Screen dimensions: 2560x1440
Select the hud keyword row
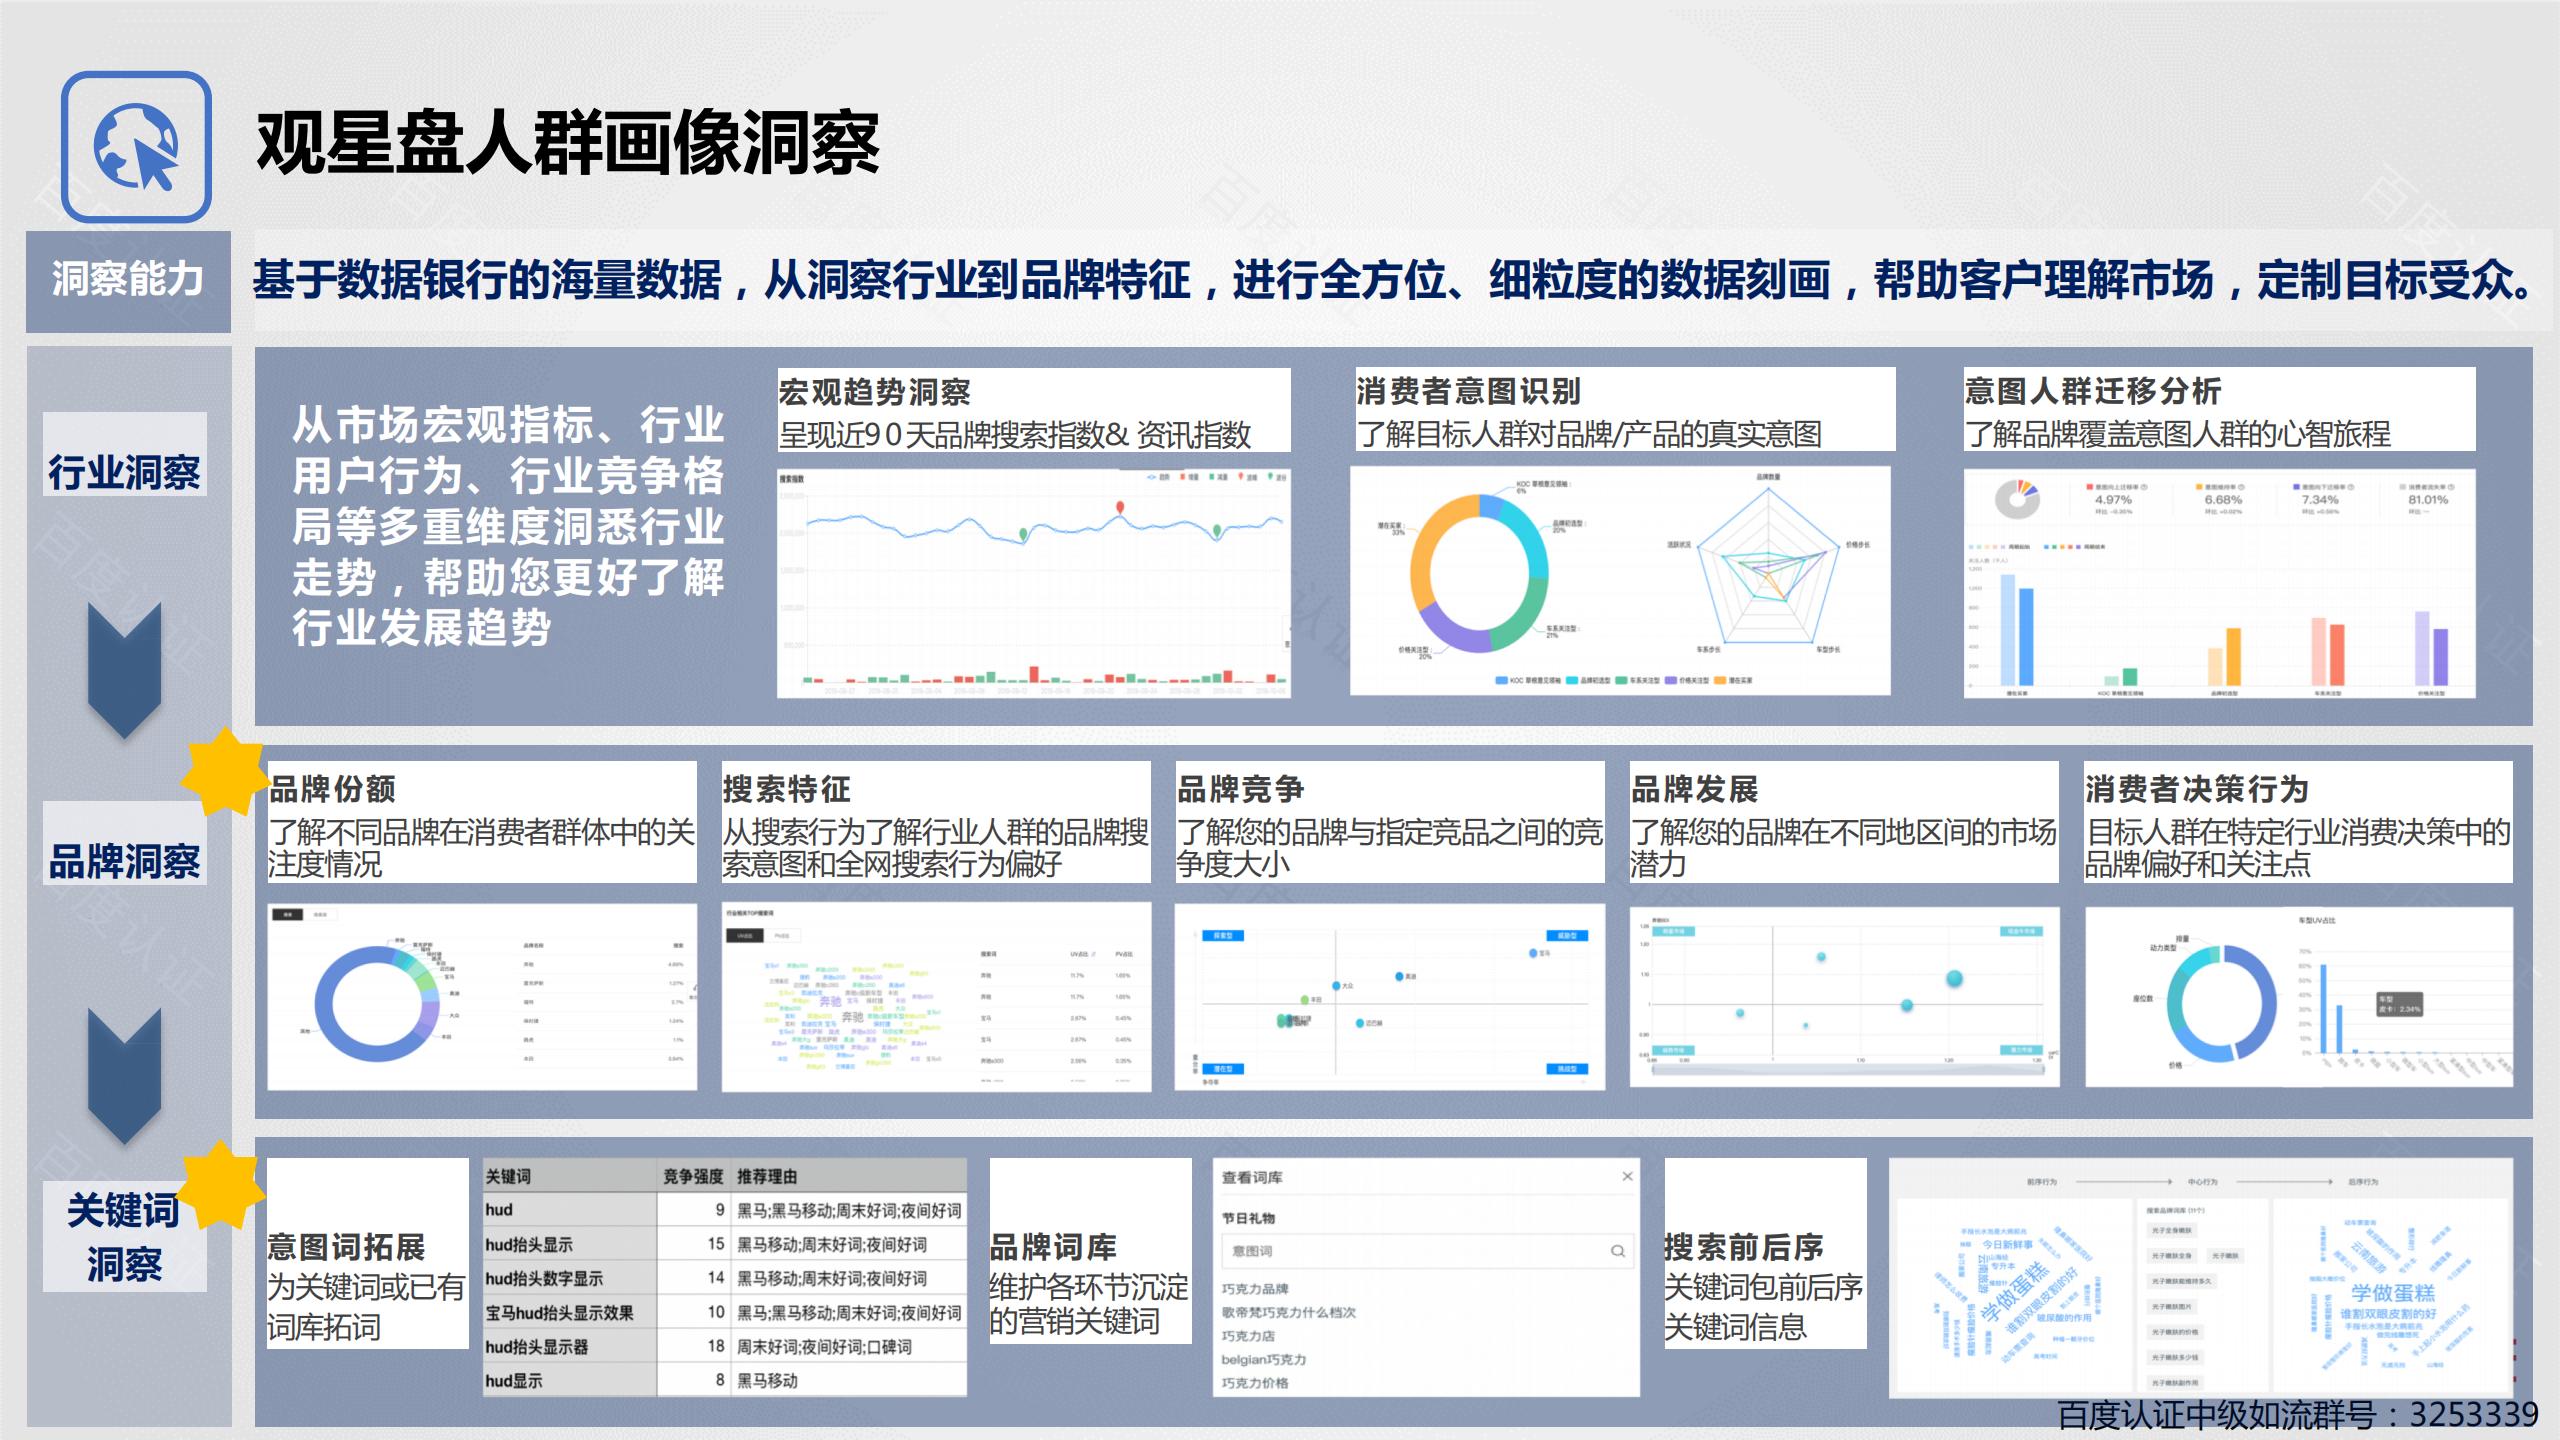coord(725,1210)
